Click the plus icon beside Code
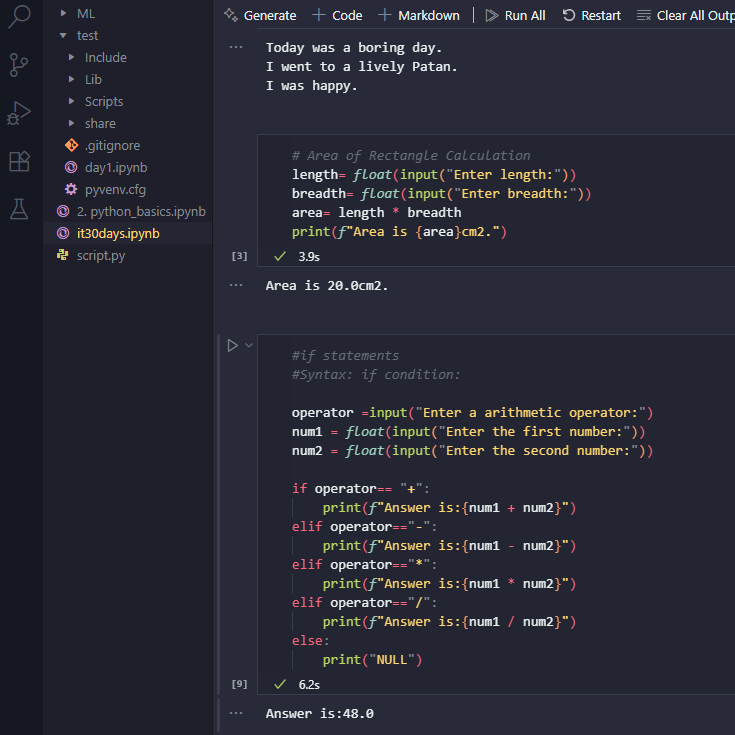 pos(319,15)
